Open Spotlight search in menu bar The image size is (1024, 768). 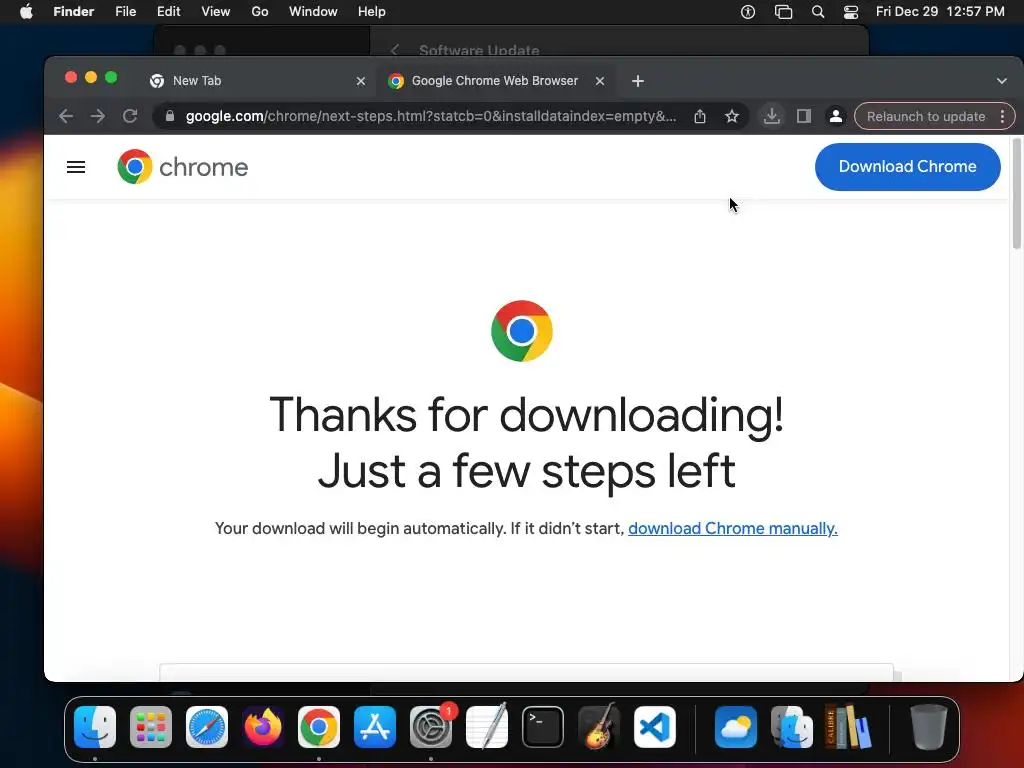(x=818, y=12)
